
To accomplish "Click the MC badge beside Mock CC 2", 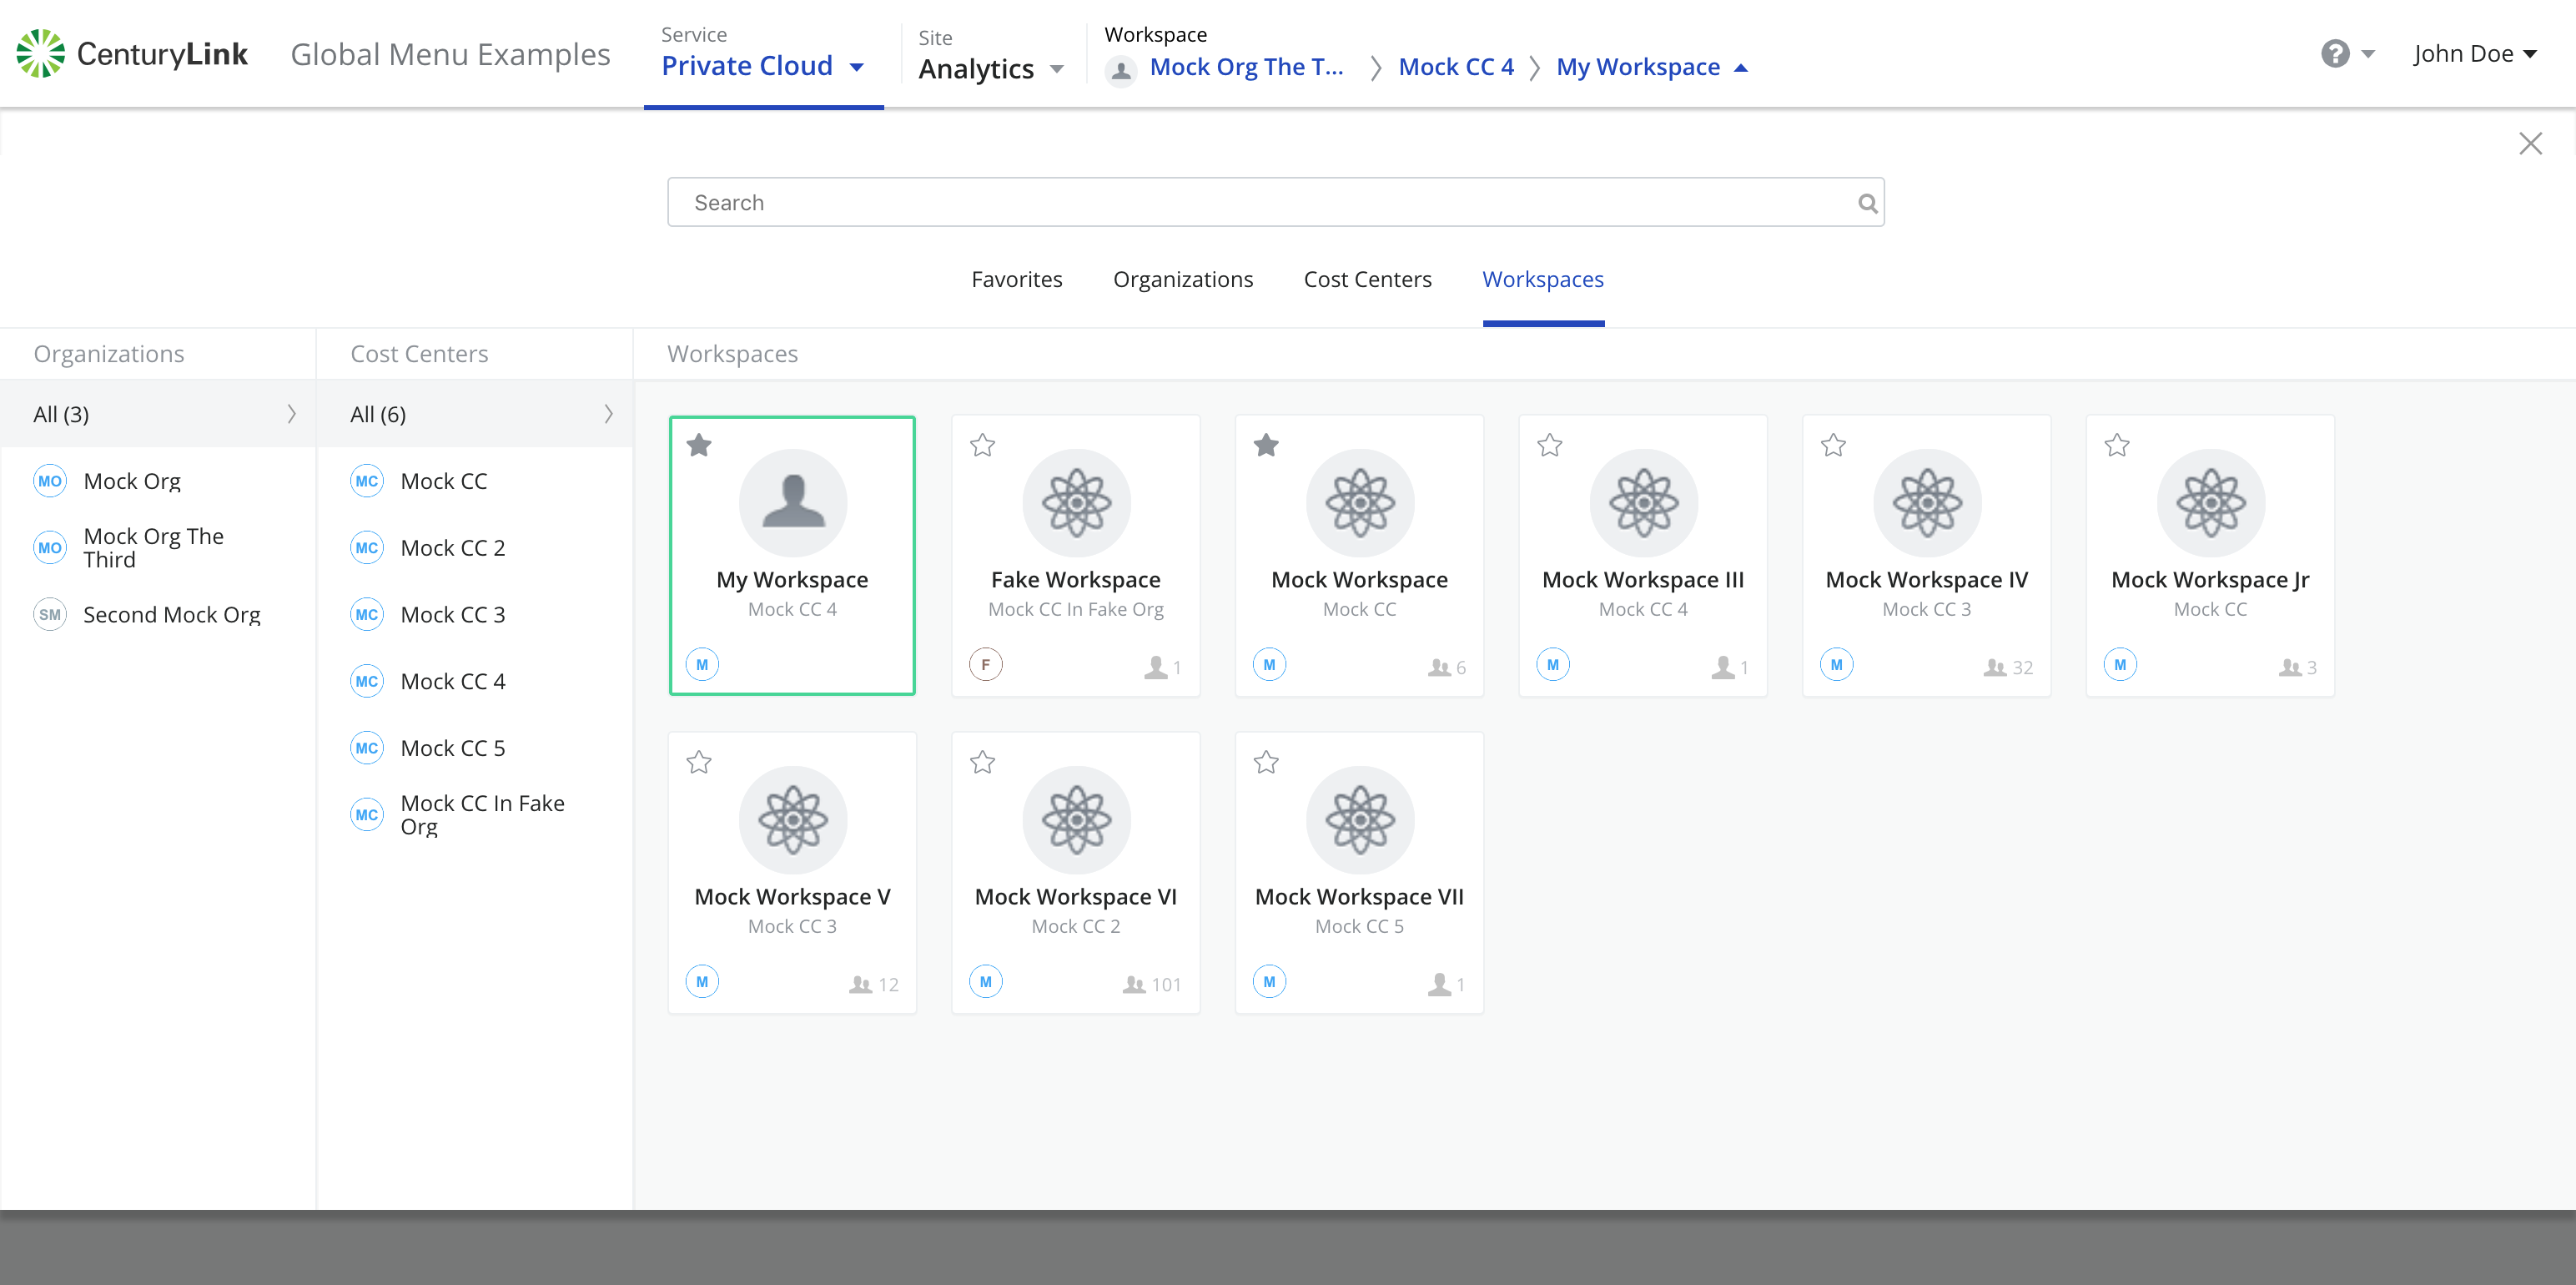I will (x=367, y=548).
